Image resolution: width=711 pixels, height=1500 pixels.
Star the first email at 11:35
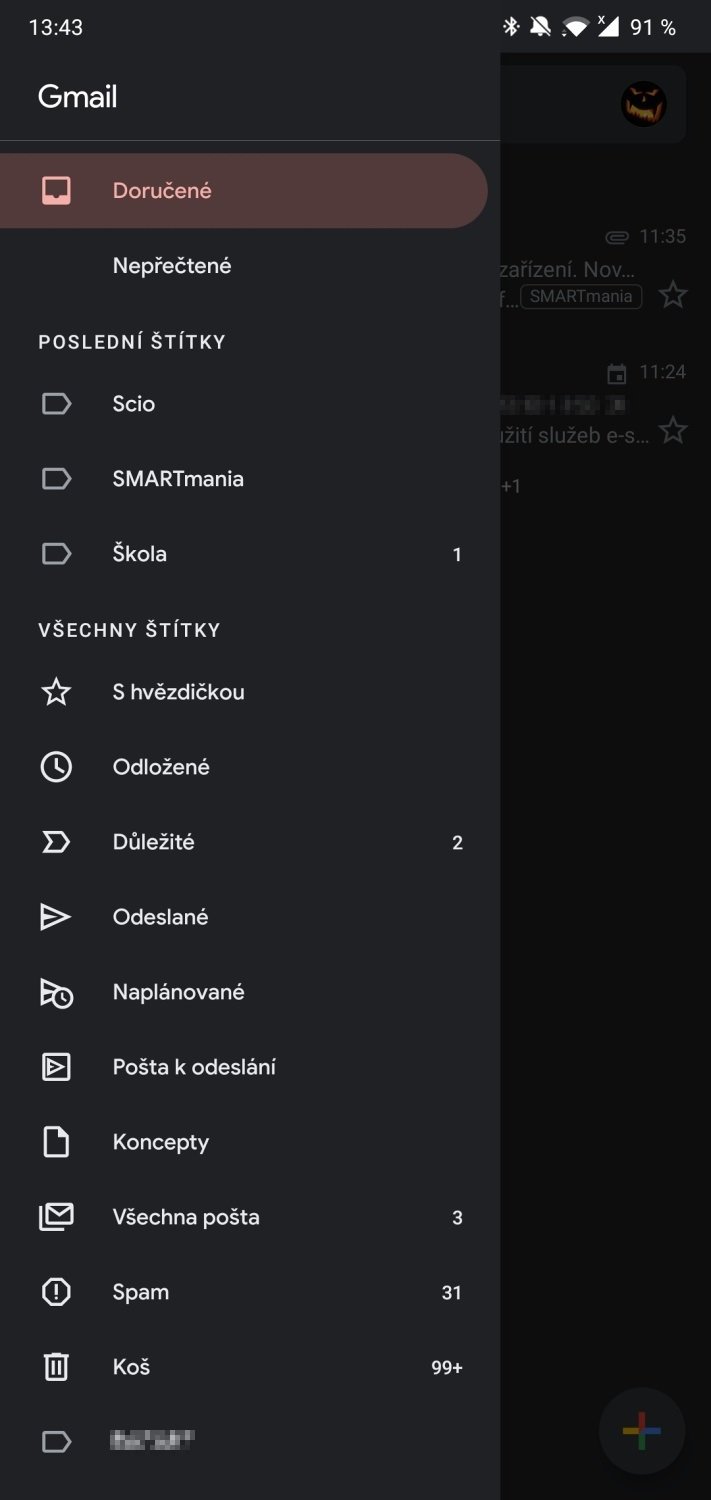click(x=673, y=295)
